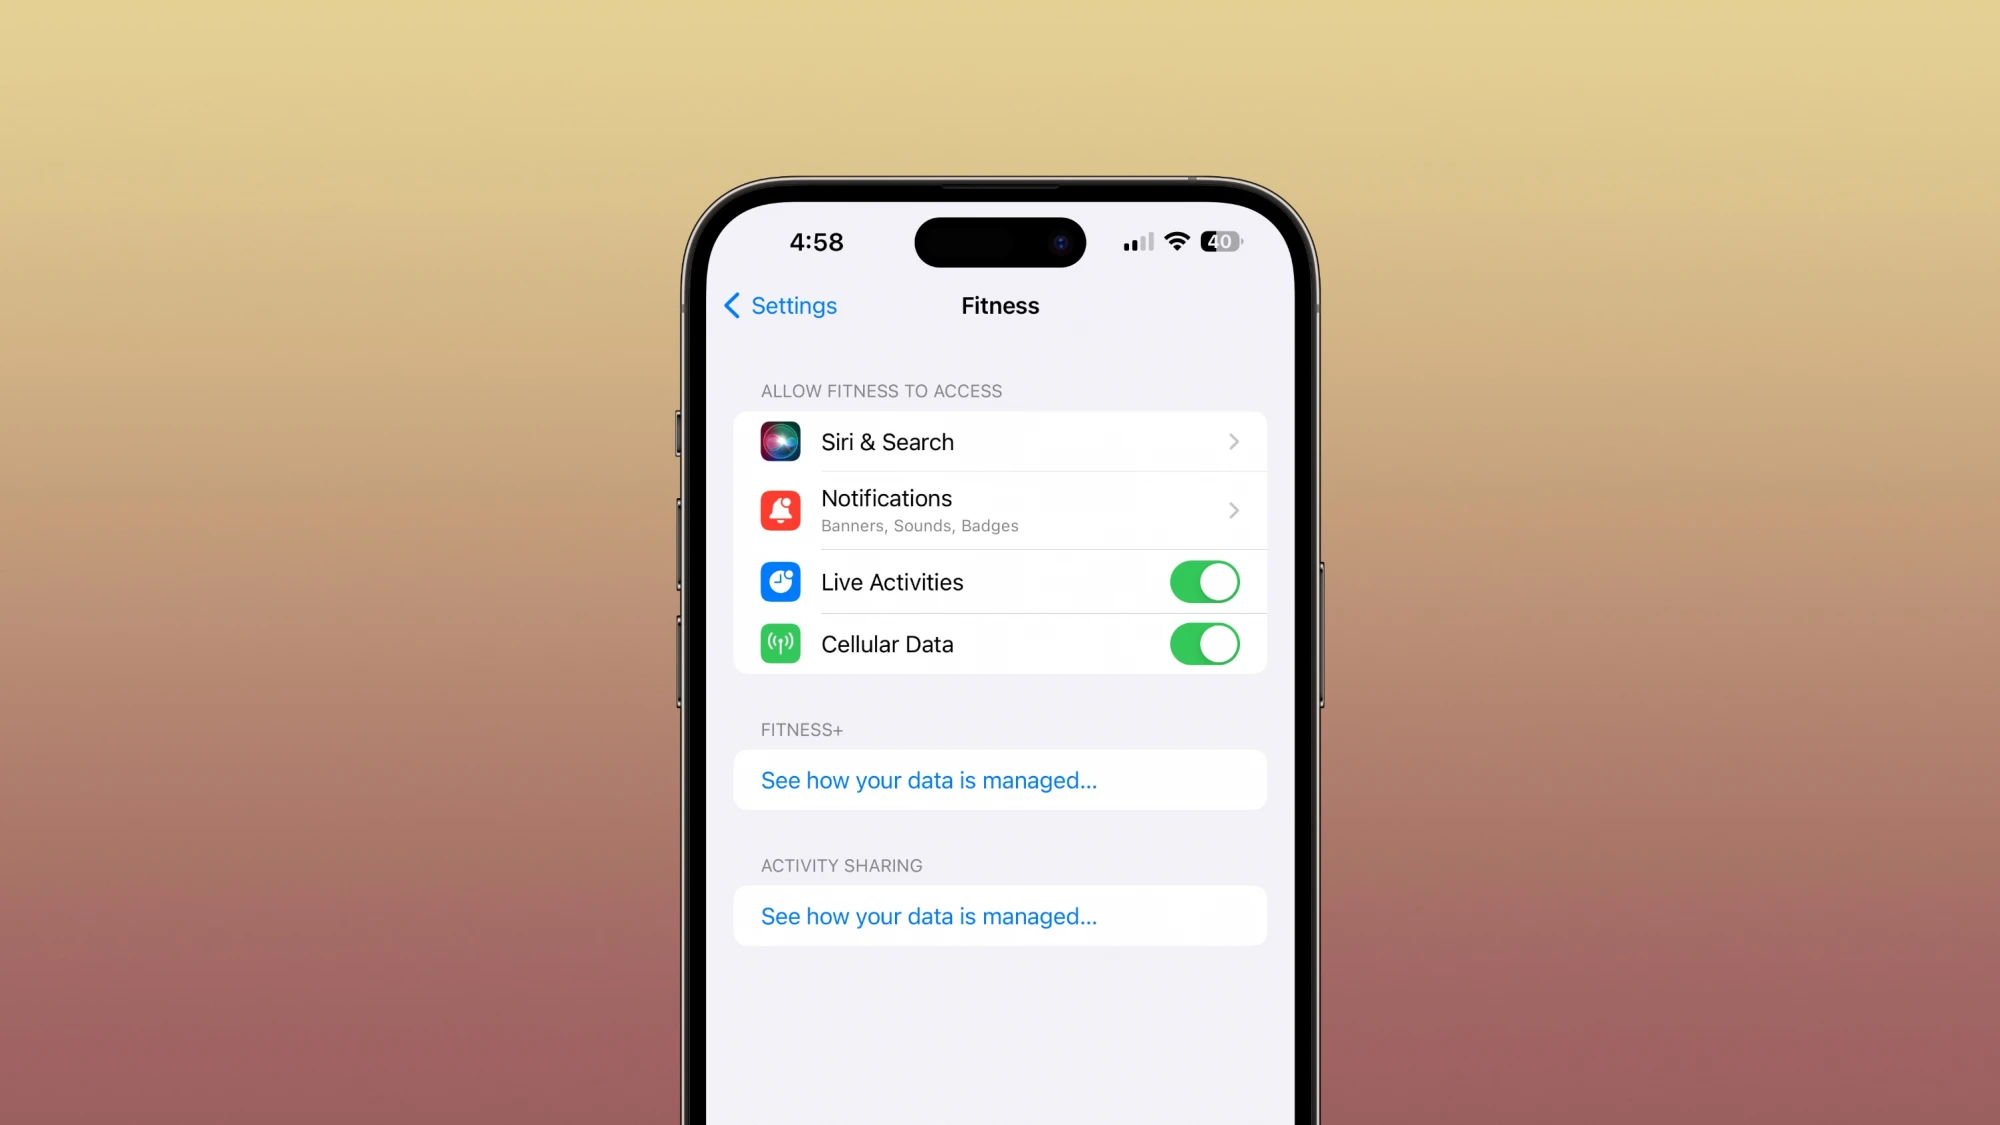Open Siri & Search settings for Fitness

click(1000, 441)
